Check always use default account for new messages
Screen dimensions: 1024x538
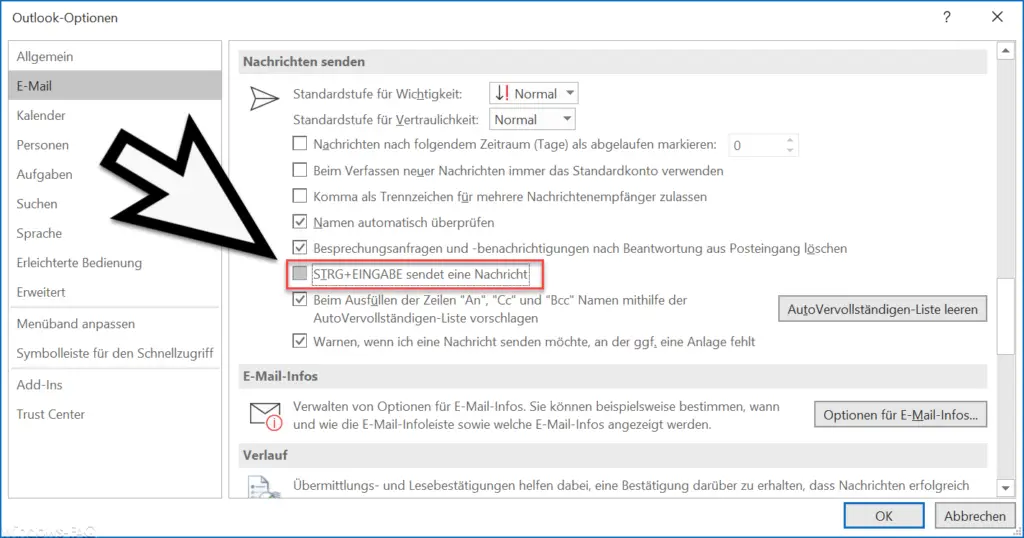[300, 170]
